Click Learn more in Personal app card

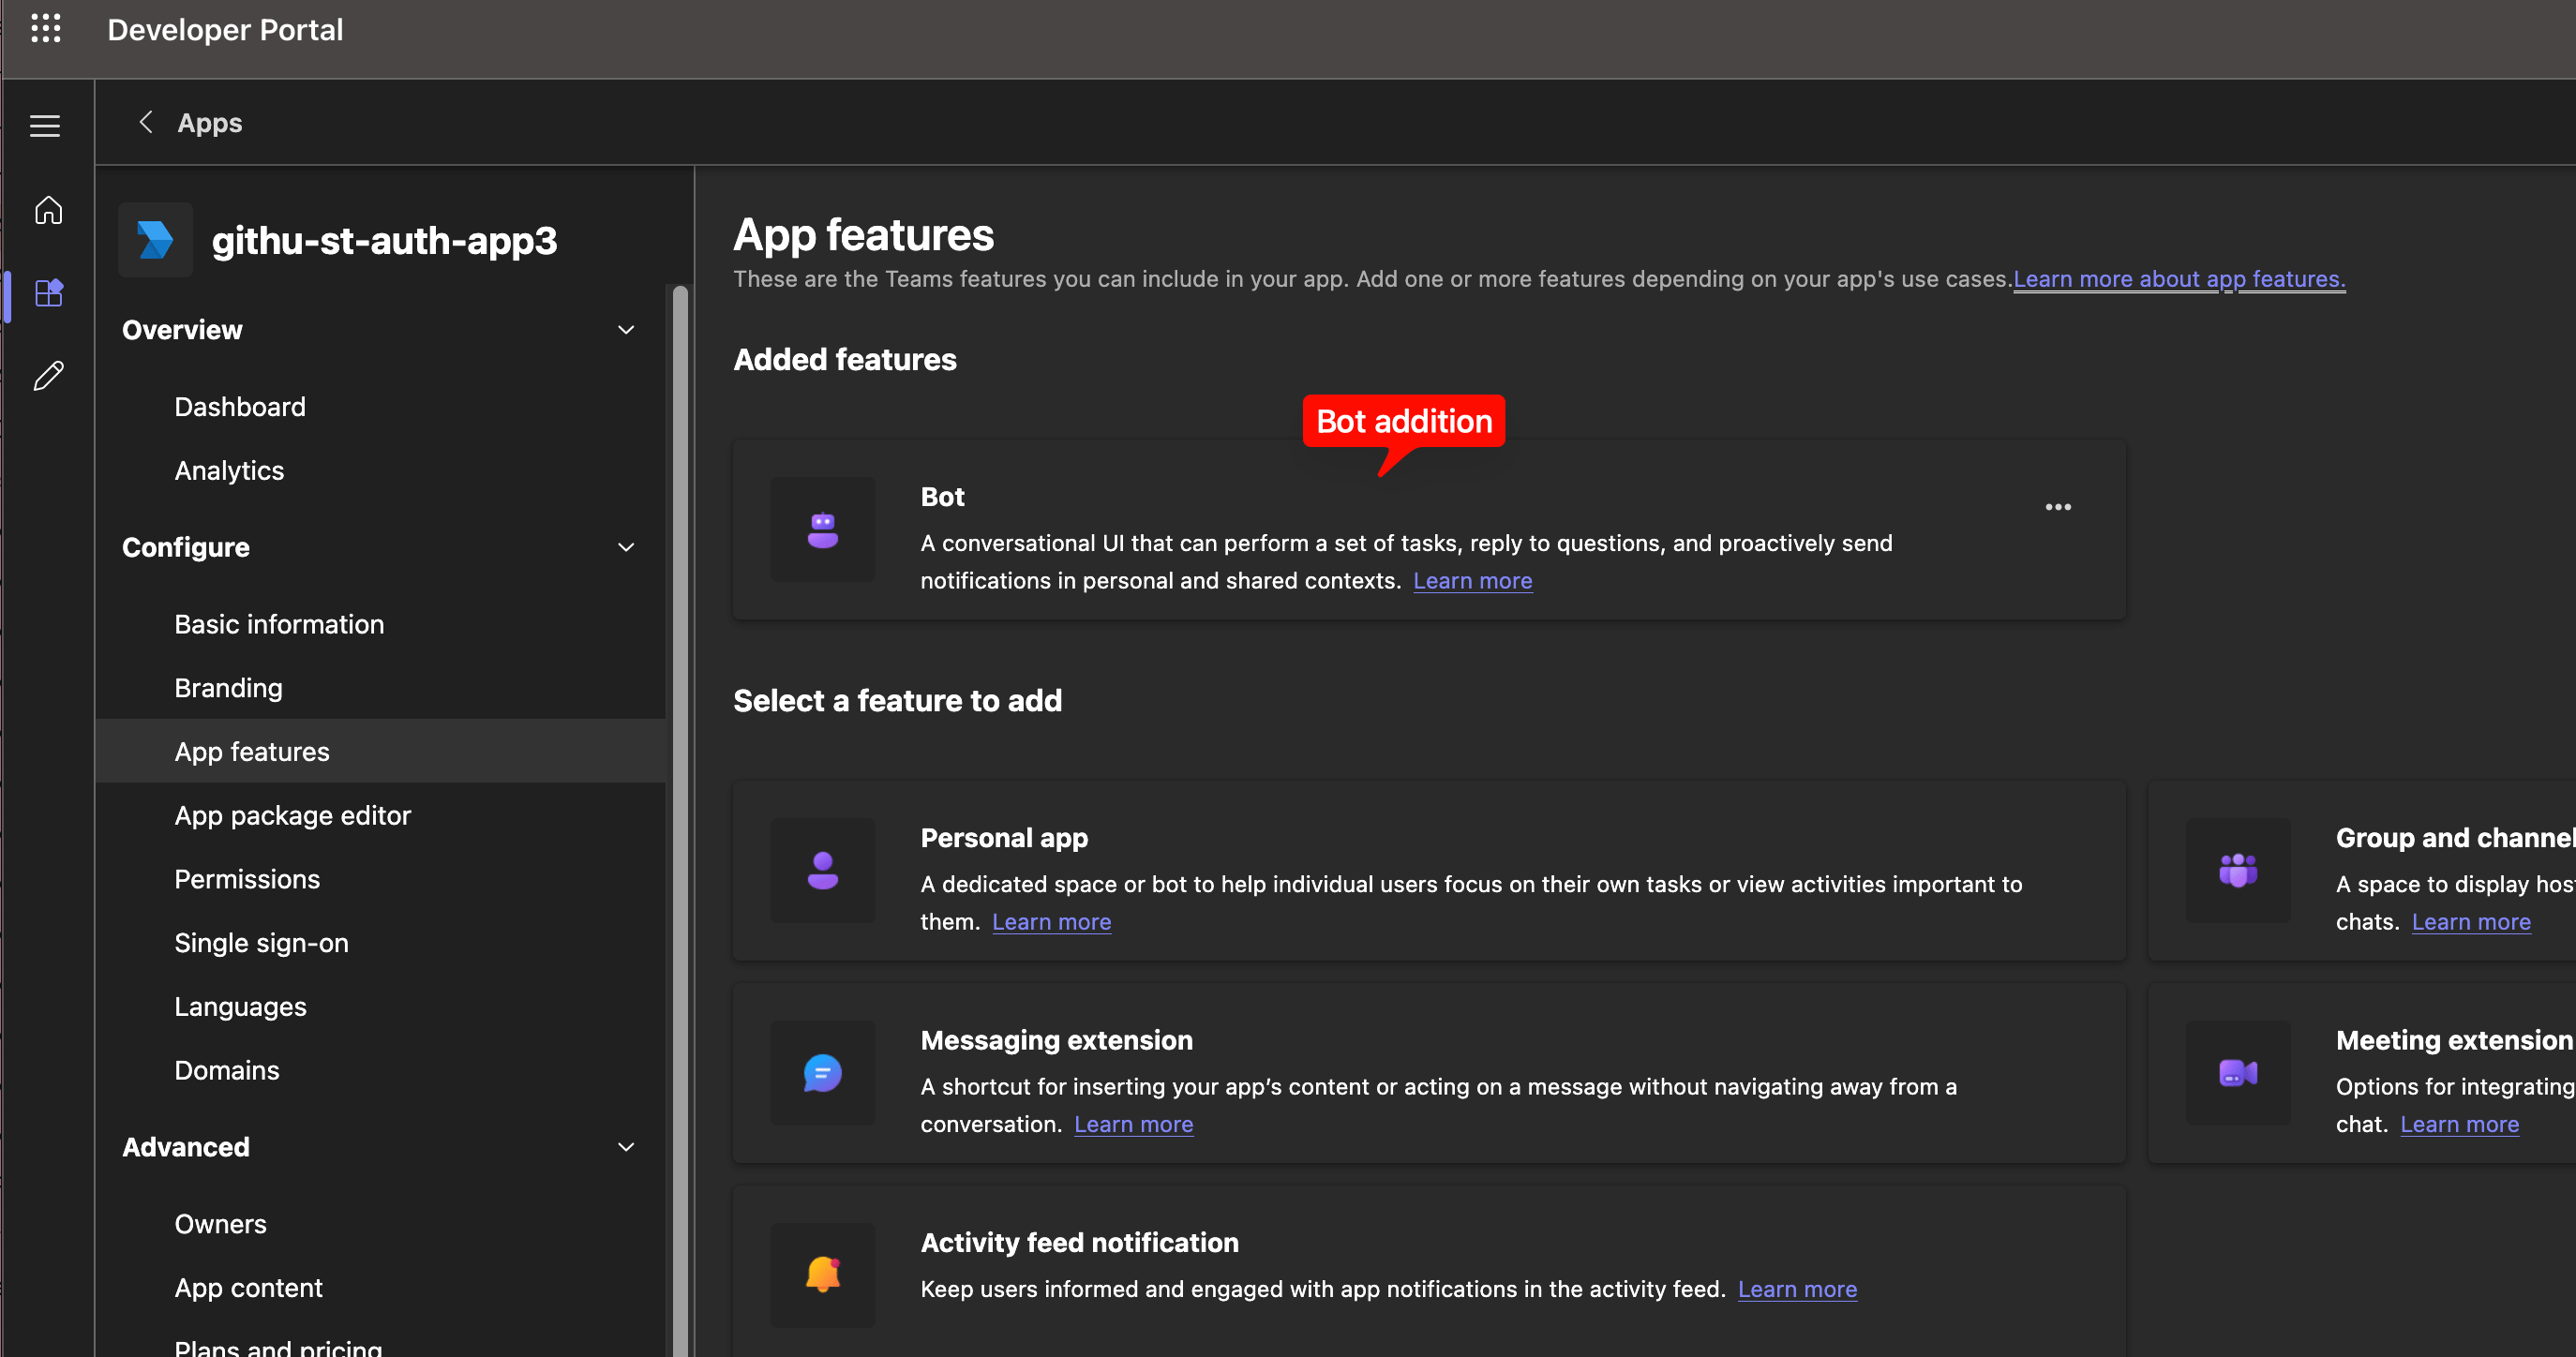coord(1051,922)
